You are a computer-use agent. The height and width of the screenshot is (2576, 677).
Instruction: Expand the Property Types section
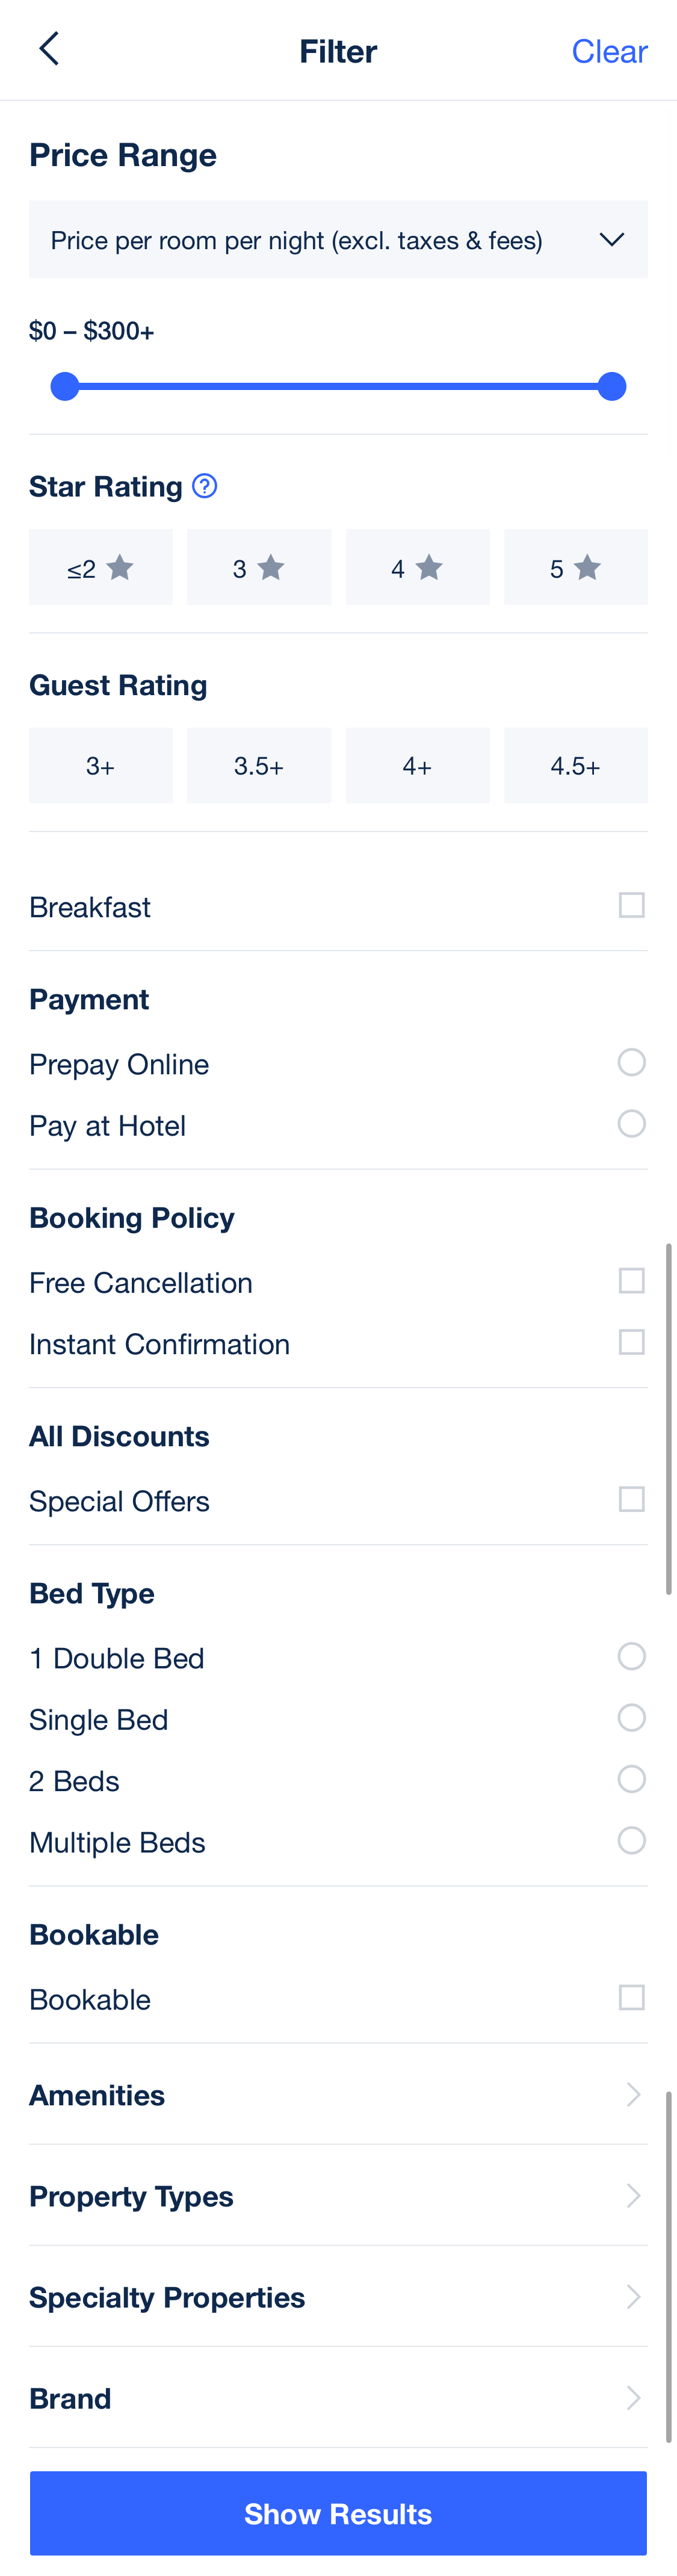pos(338,2195)
